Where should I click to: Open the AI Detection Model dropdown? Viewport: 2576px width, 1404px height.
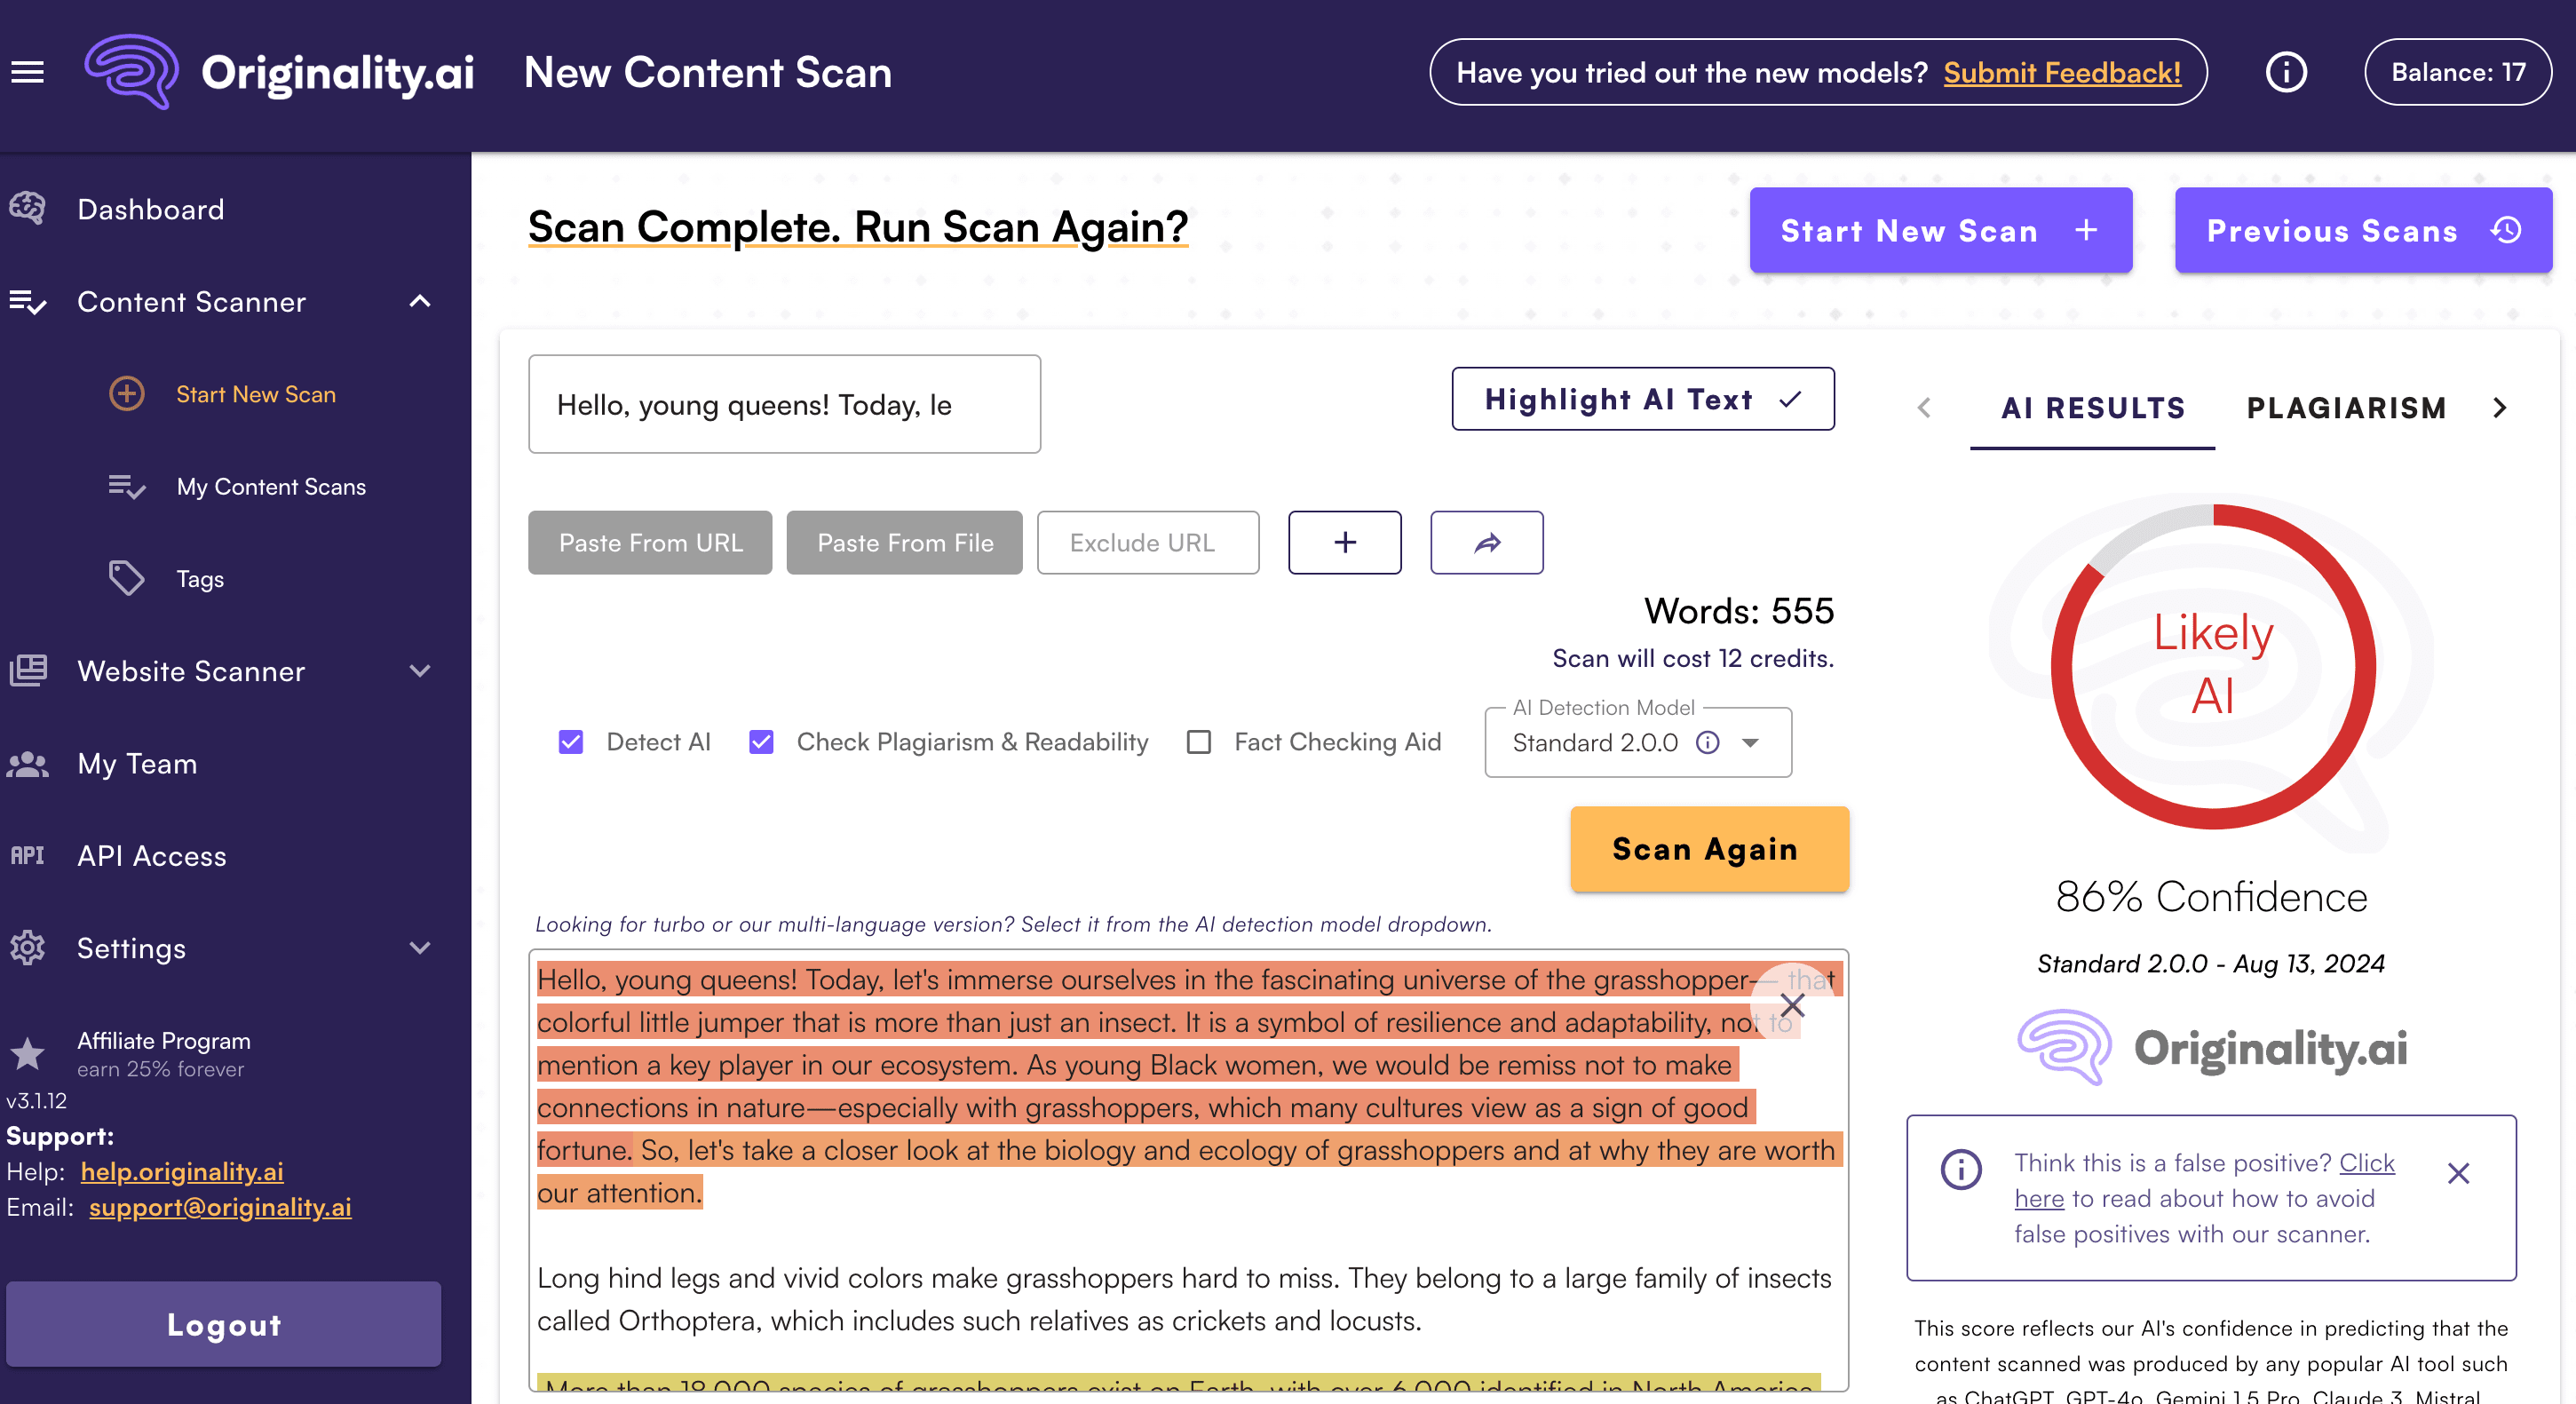tap(1749, 742)
